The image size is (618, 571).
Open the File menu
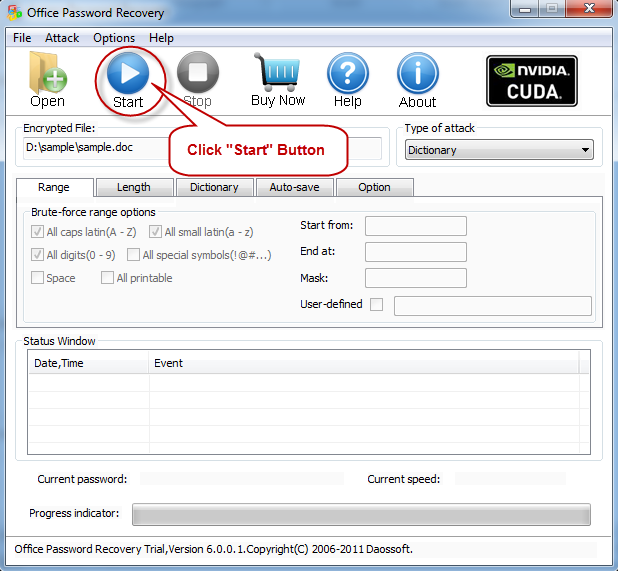coord(22,38)
